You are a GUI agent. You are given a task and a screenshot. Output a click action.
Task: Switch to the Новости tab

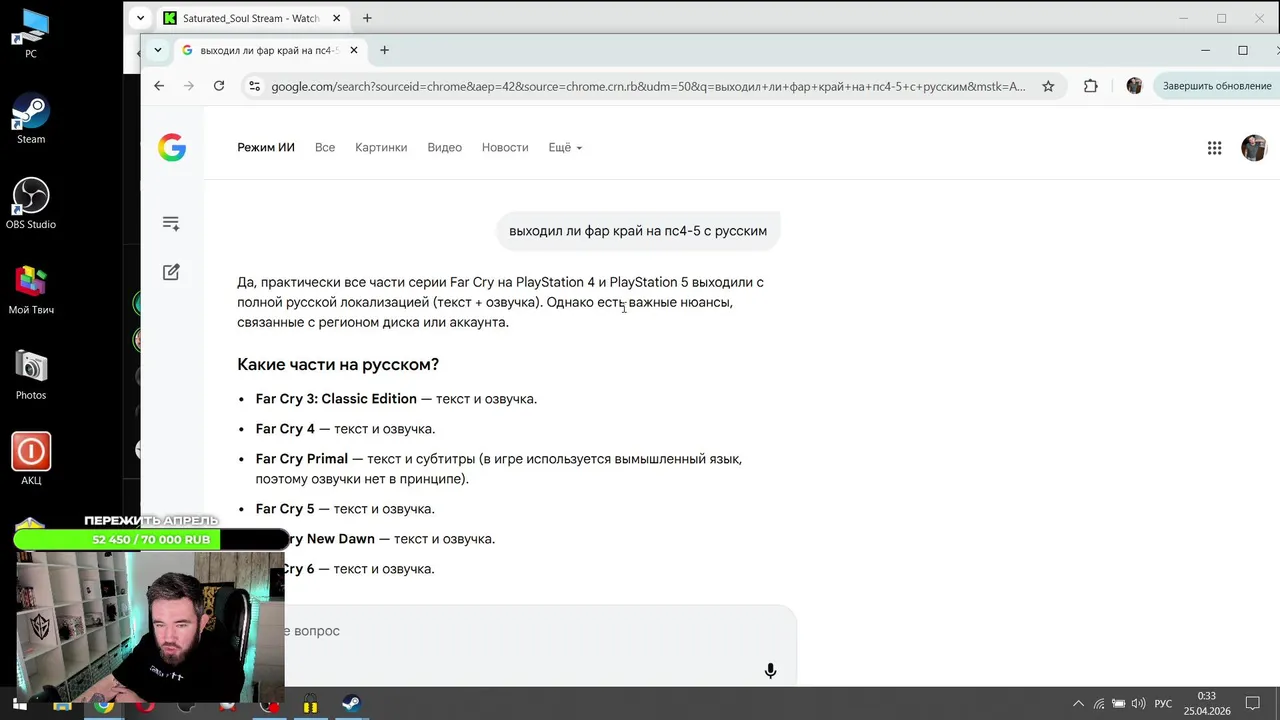pos(505,148)
